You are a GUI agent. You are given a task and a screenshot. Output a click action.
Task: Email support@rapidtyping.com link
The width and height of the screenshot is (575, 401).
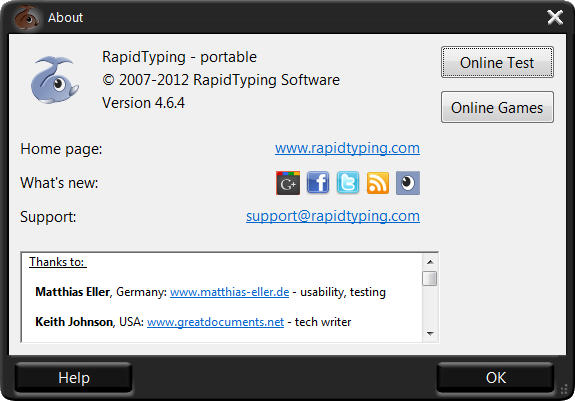point(333,216)
